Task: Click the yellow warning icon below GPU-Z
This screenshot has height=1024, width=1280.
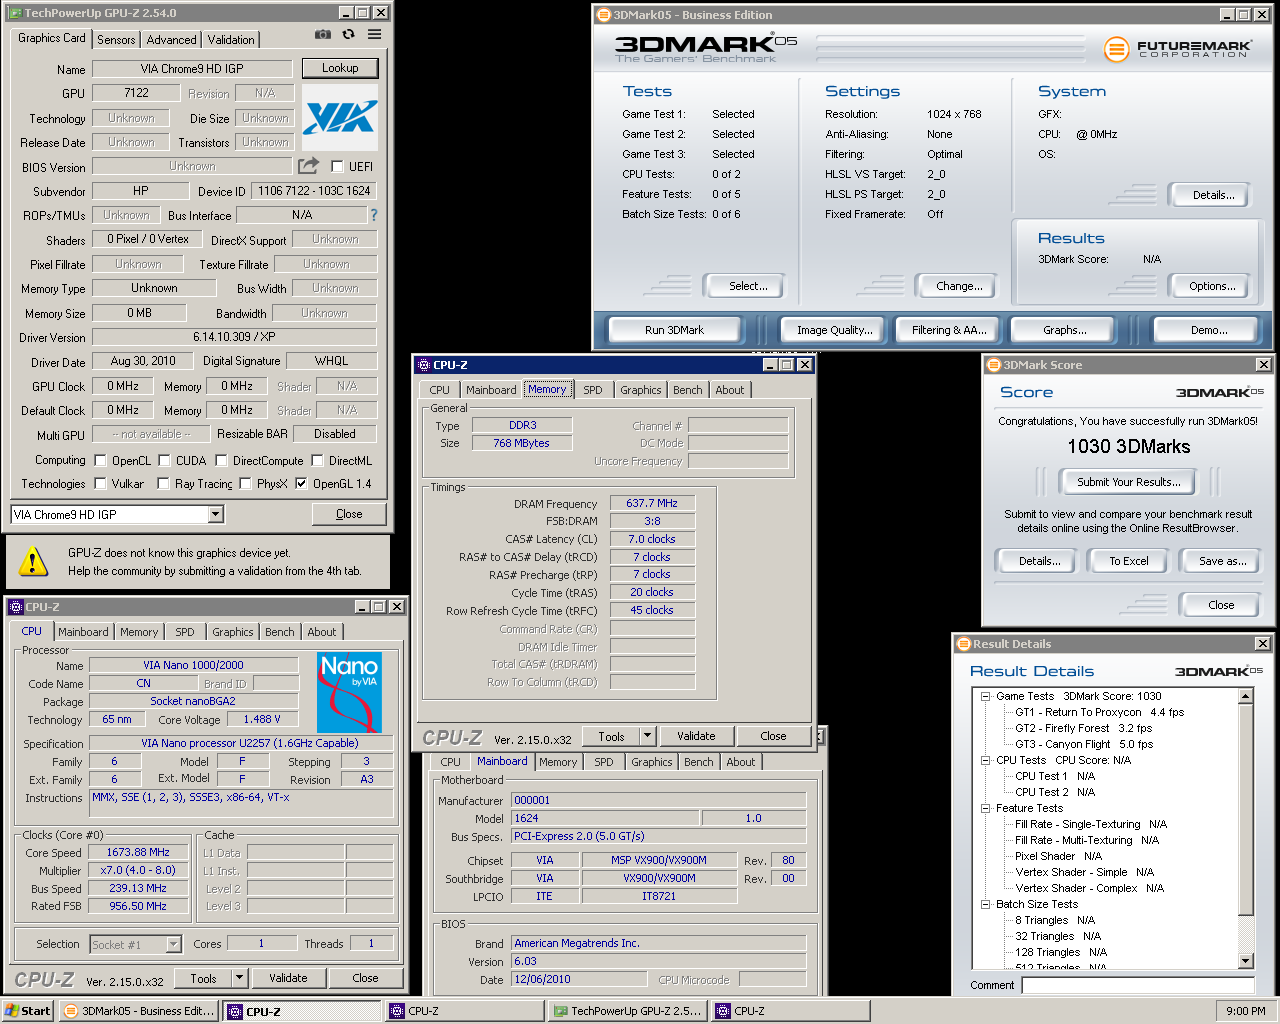Action: click(x=33, y=562)
